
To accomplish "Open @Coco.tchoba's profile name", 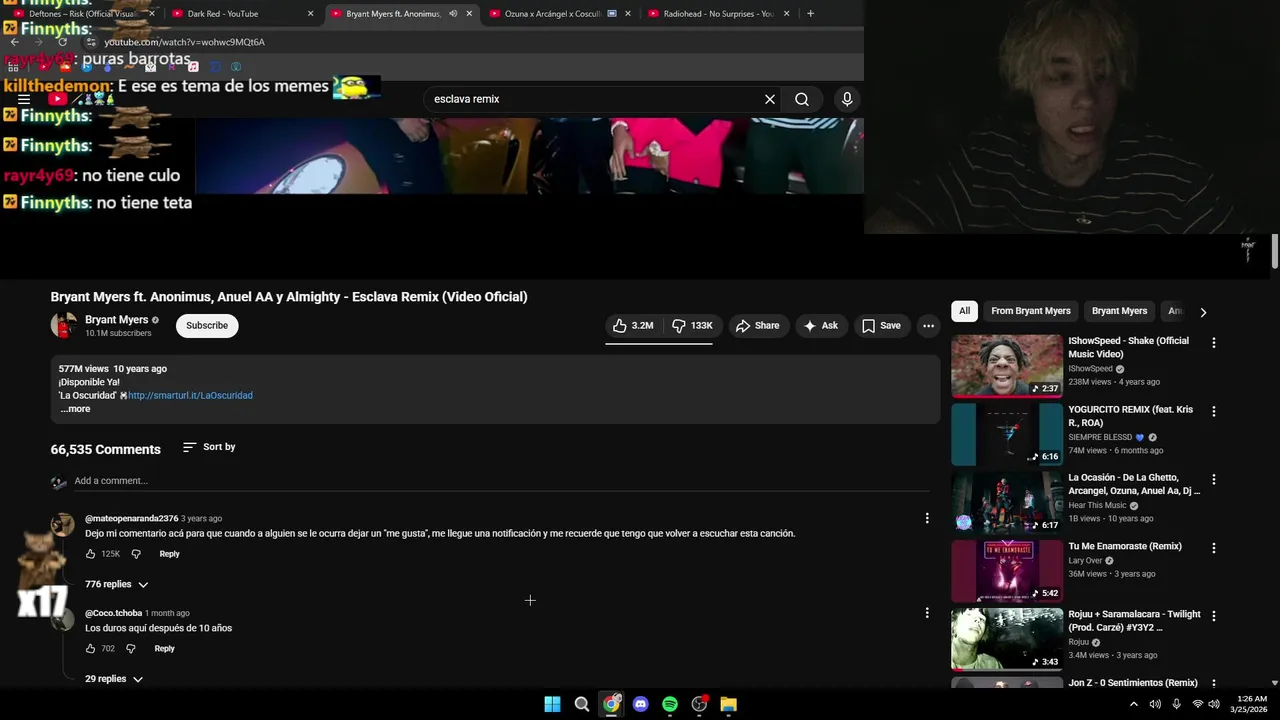I will pyautogui.click(x=113, y=613).
